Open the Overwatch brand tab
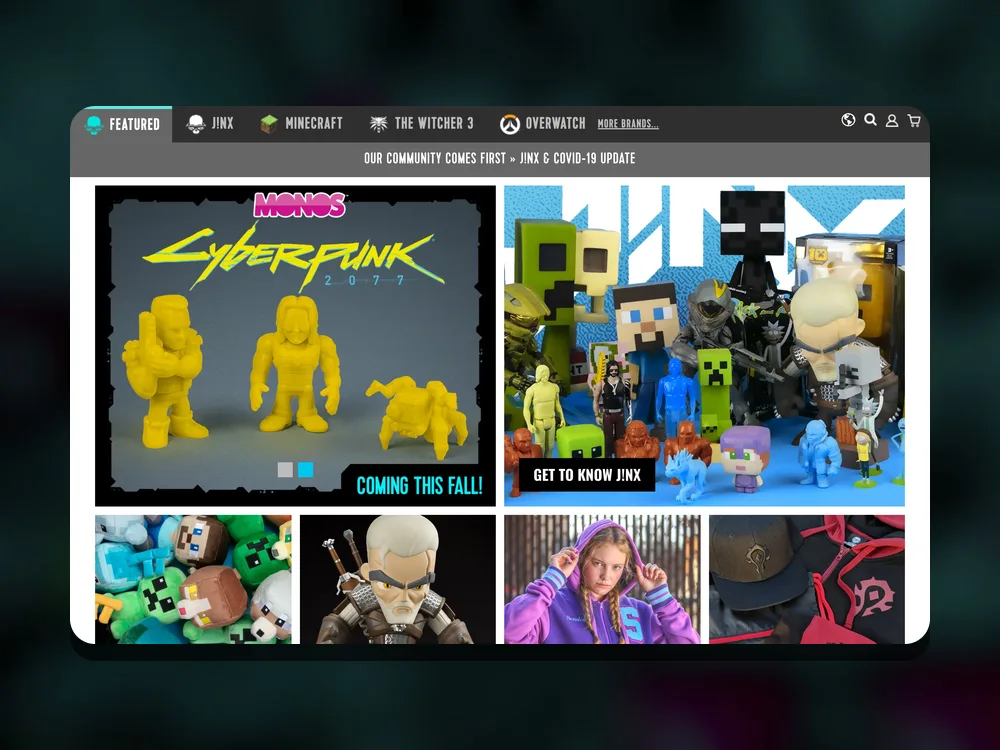The image size is (1000, 750). pos(543,124)
